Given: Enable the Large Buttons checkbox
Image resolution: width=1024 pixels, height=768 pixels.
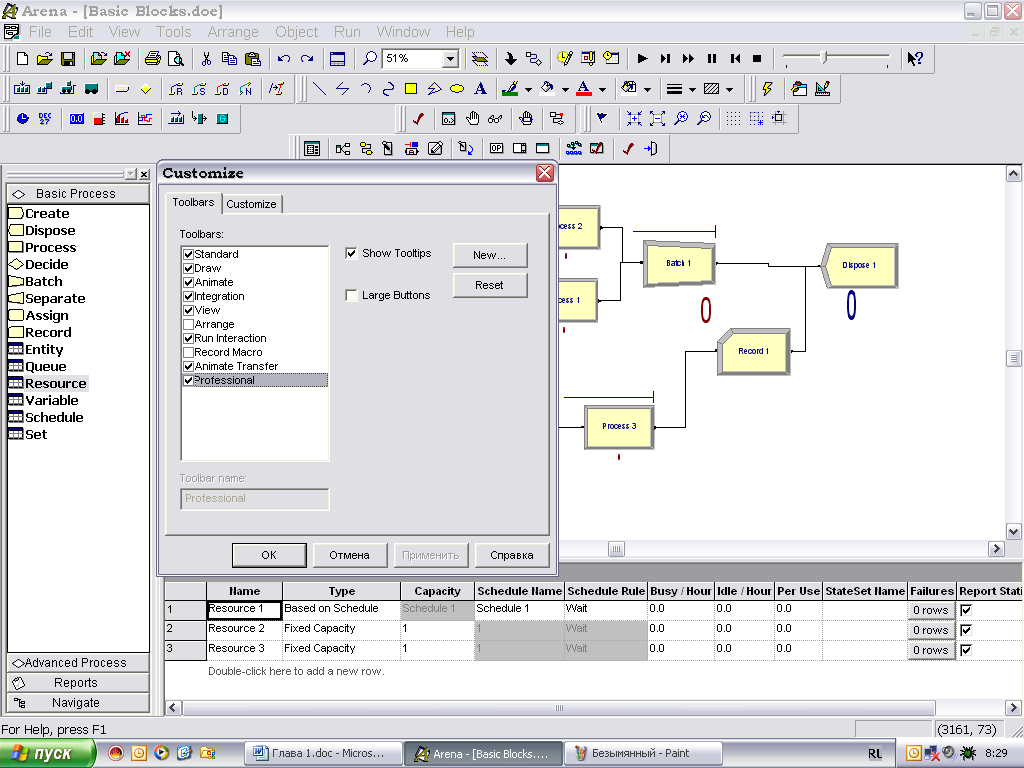Looking at the screenshot, I should (x=351, y=295).
